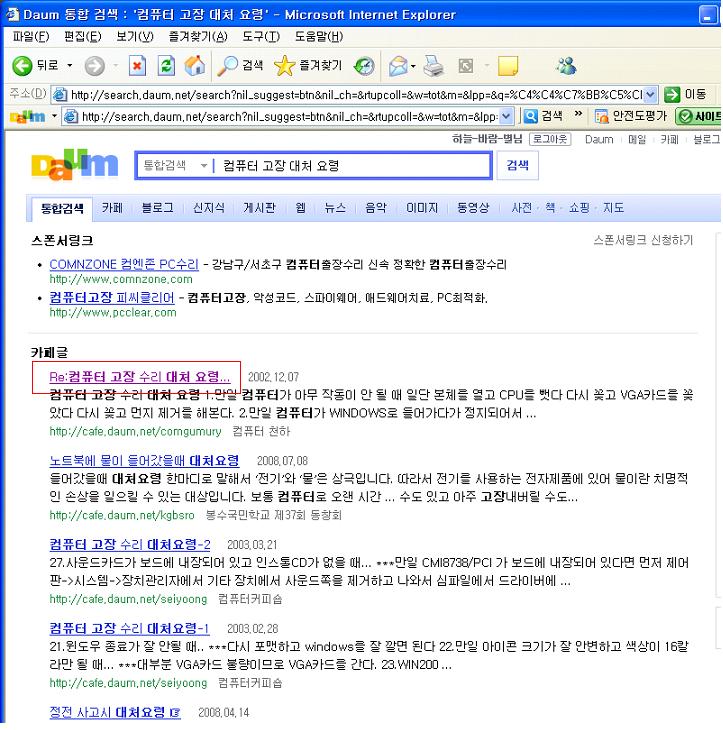
Task: Open the 도움말(H) menu
Action: coord(319,36)
